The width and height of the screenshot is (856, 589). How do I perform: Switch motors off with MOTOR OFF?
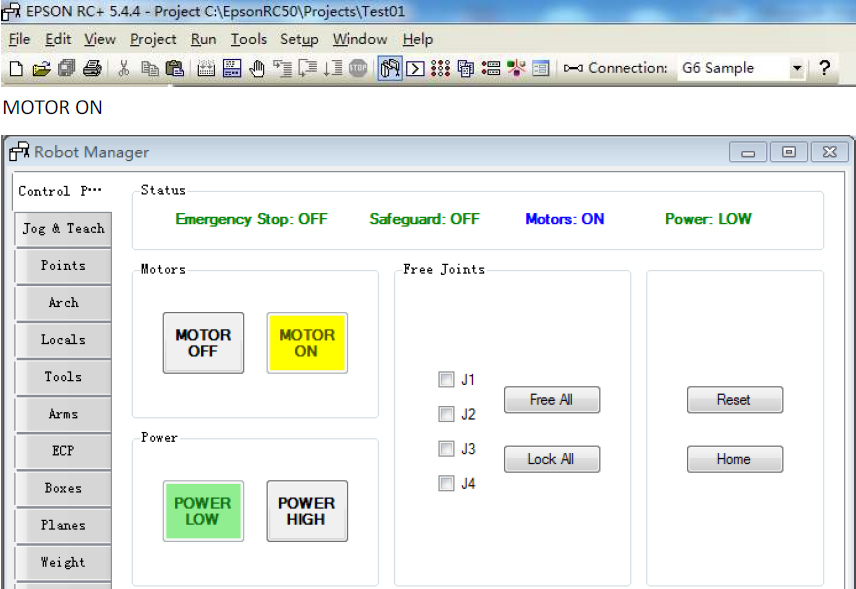[203, 343]
